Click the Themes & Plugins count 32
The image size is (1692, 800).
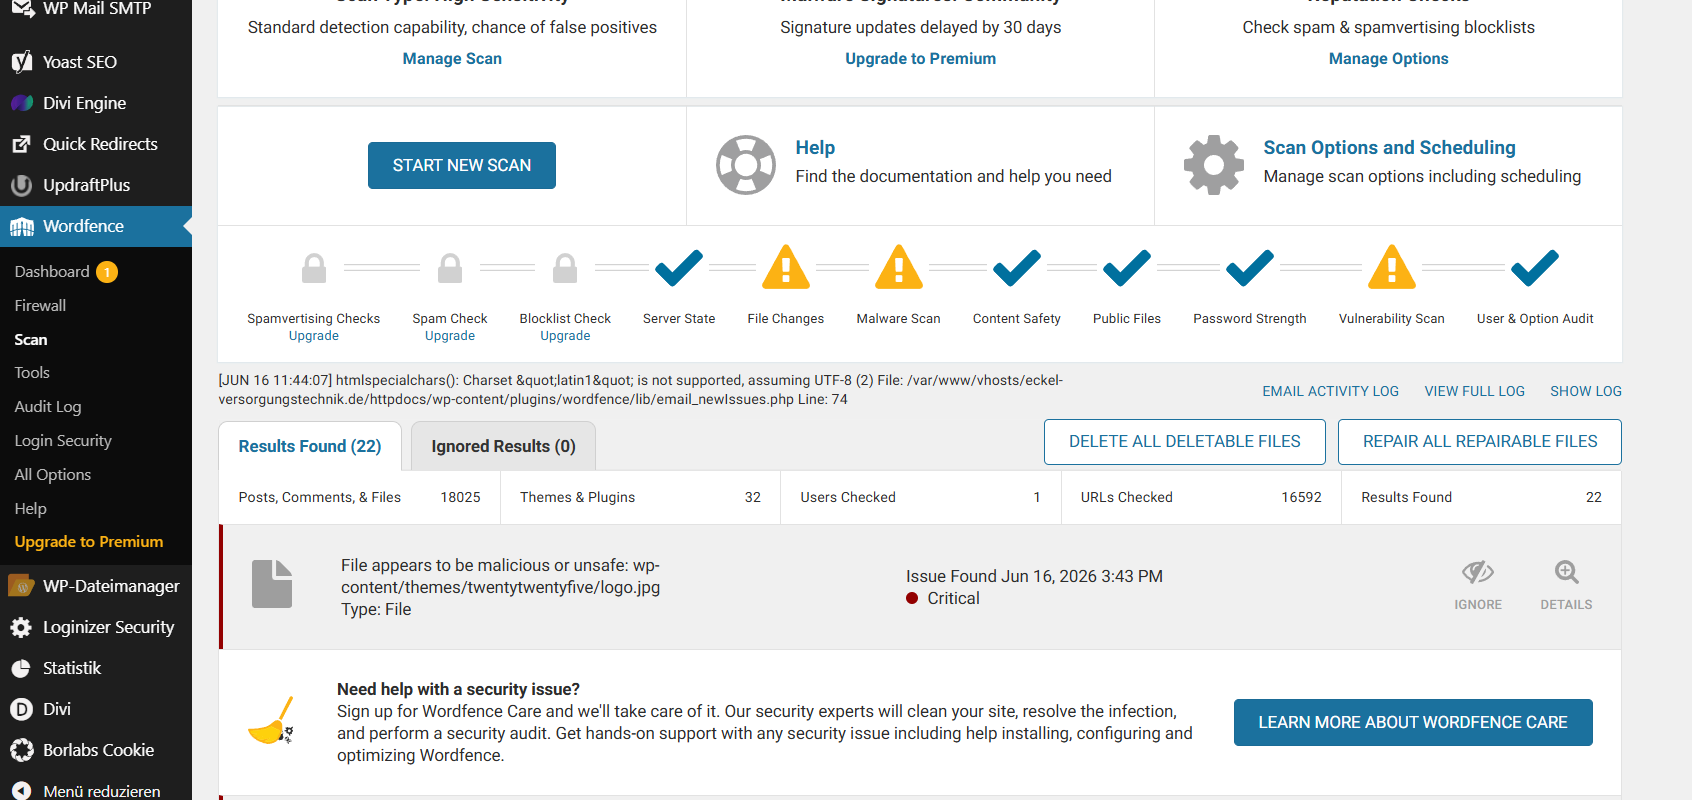[753, 497]
